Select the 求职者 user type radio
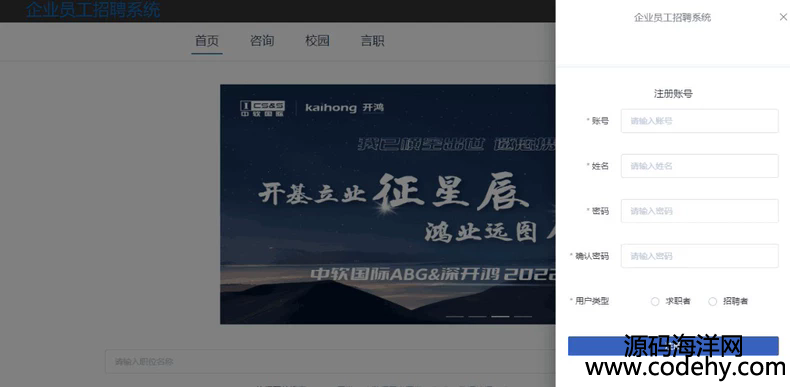The image size is (790, 387). pos(655,301)
